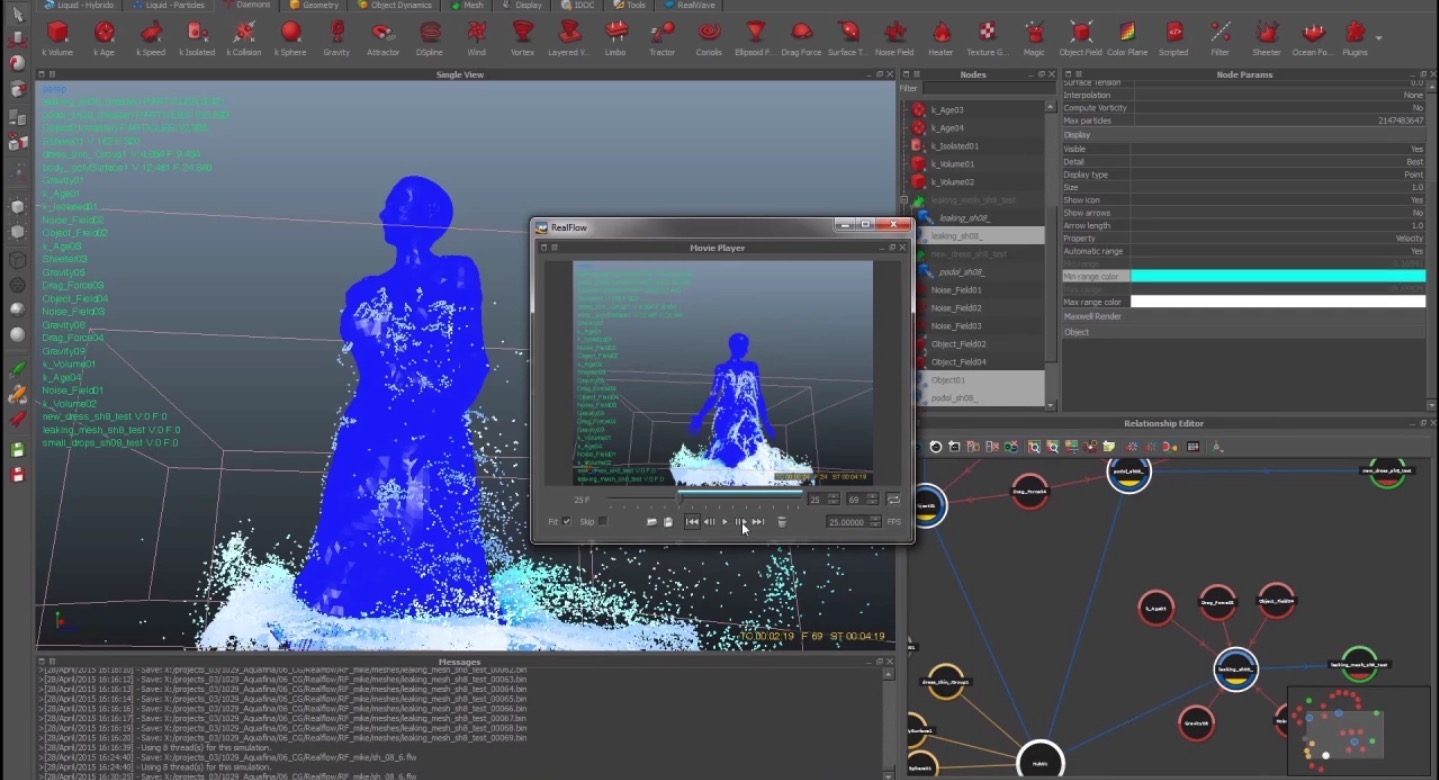Open the Plugins daemon dropdown arrow
Viewport: 1439px width, 780px height.
tap(1379, 37)
